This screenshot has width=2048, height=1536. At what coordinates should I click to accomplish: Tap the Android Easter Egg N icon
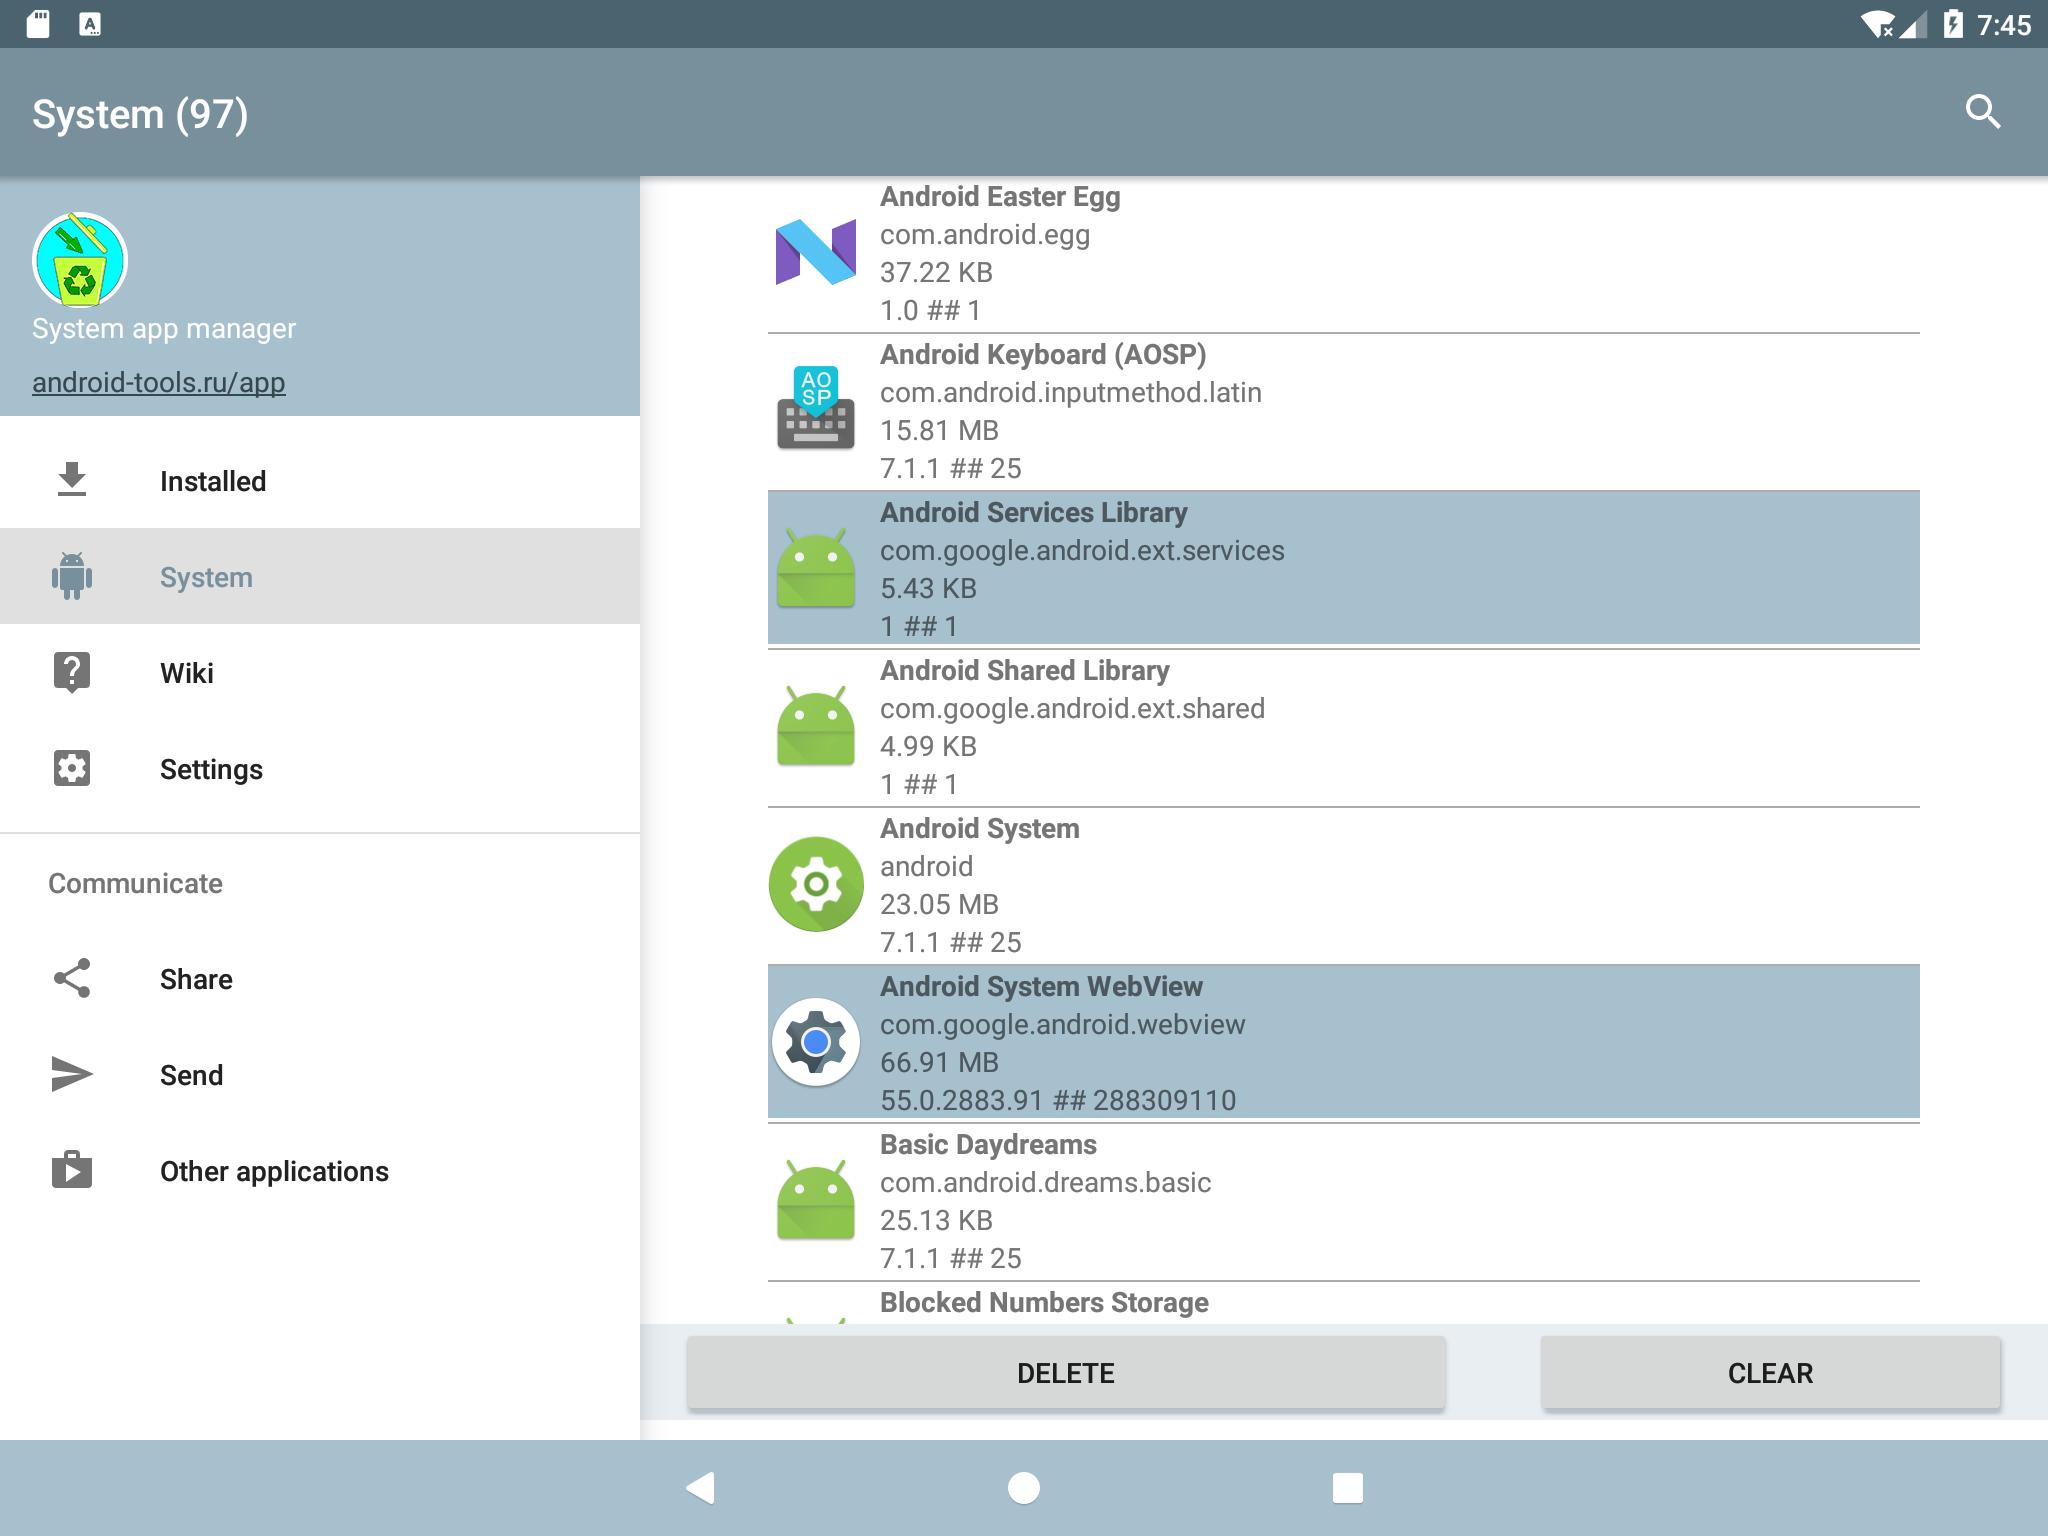pos(816,252)
